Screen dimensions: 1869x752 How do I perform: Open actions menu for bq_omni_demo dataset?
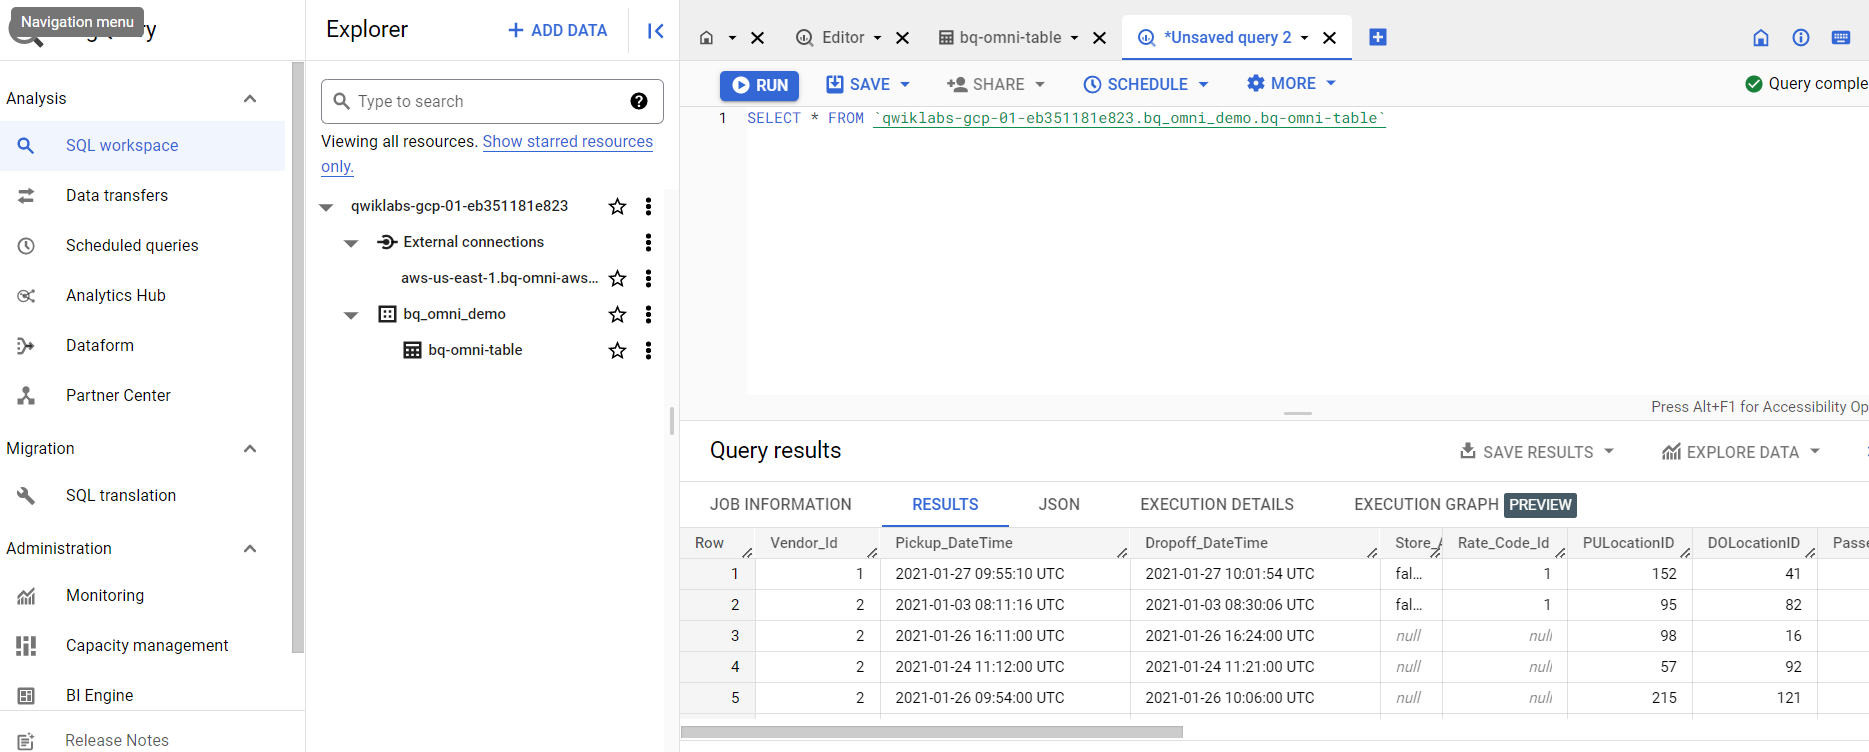coord(648,314)
